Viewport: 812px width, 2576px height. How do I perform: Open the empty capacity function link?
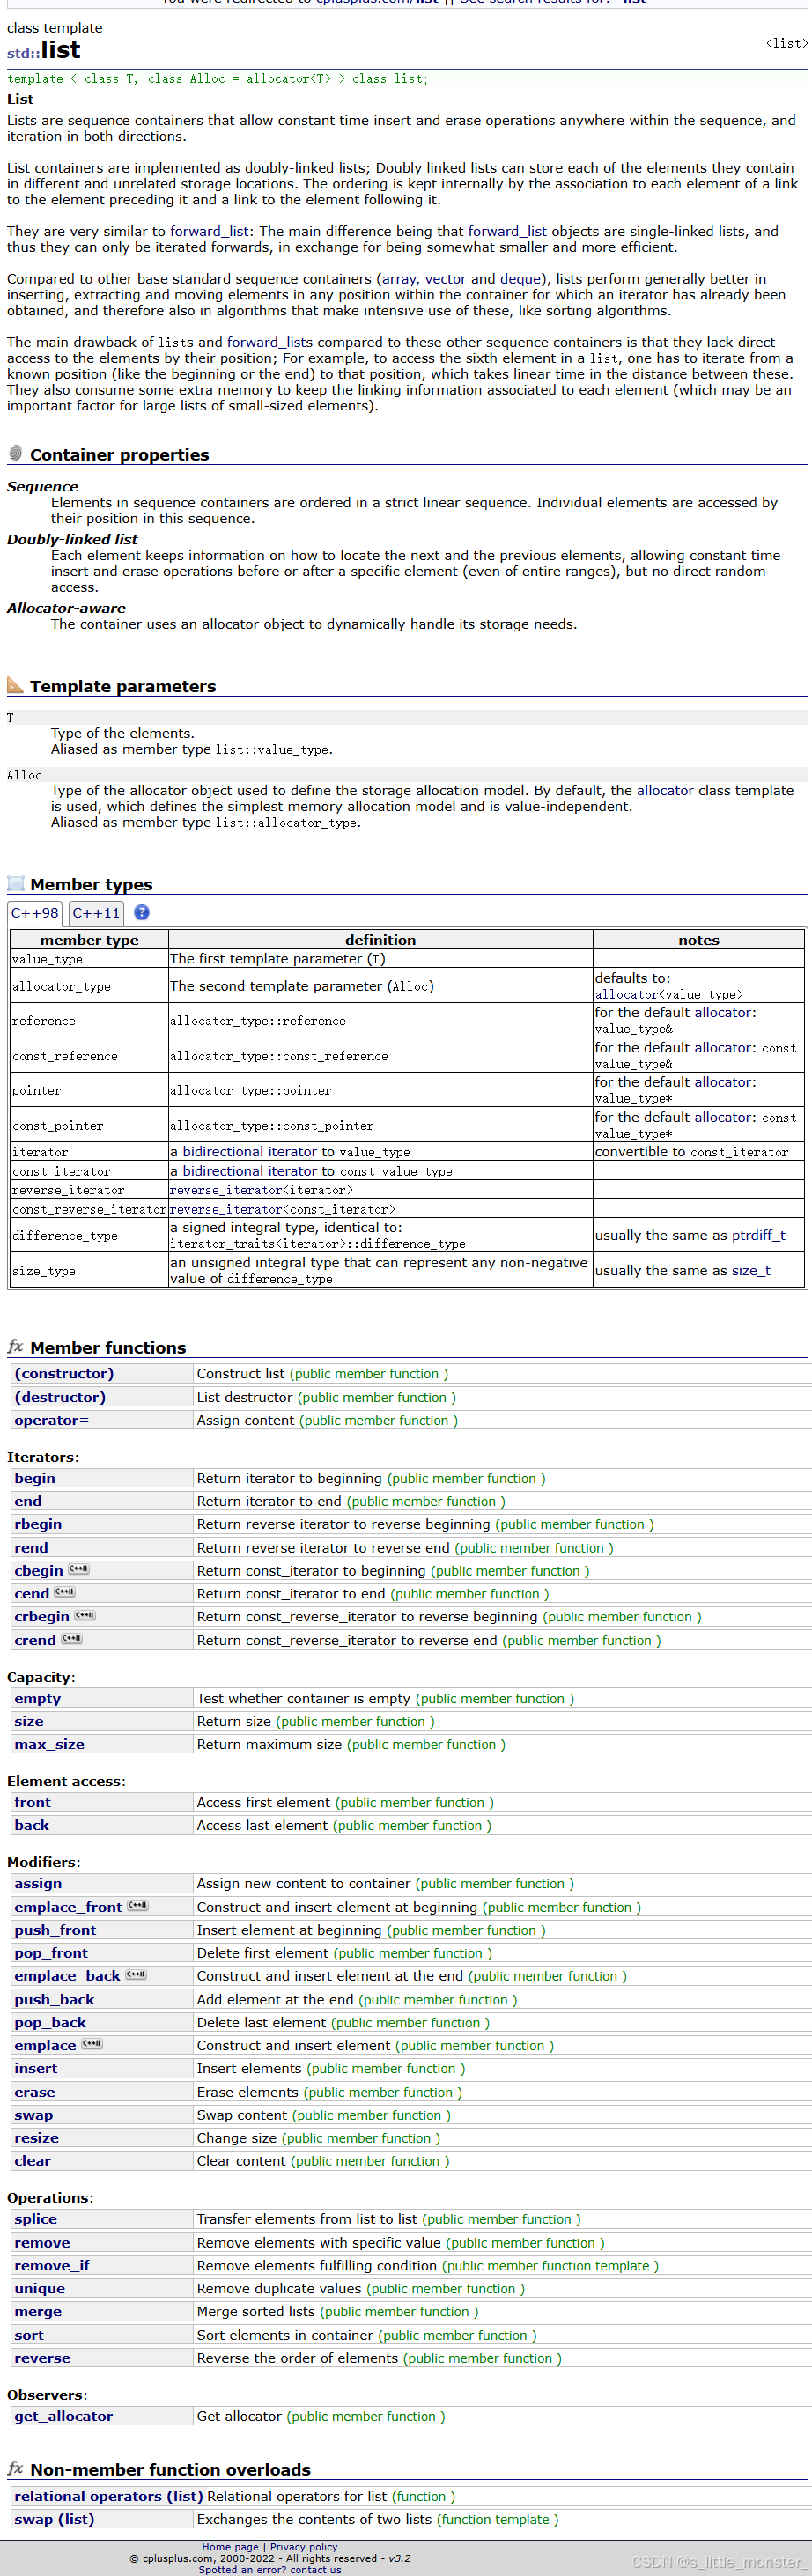(38, 1698)
